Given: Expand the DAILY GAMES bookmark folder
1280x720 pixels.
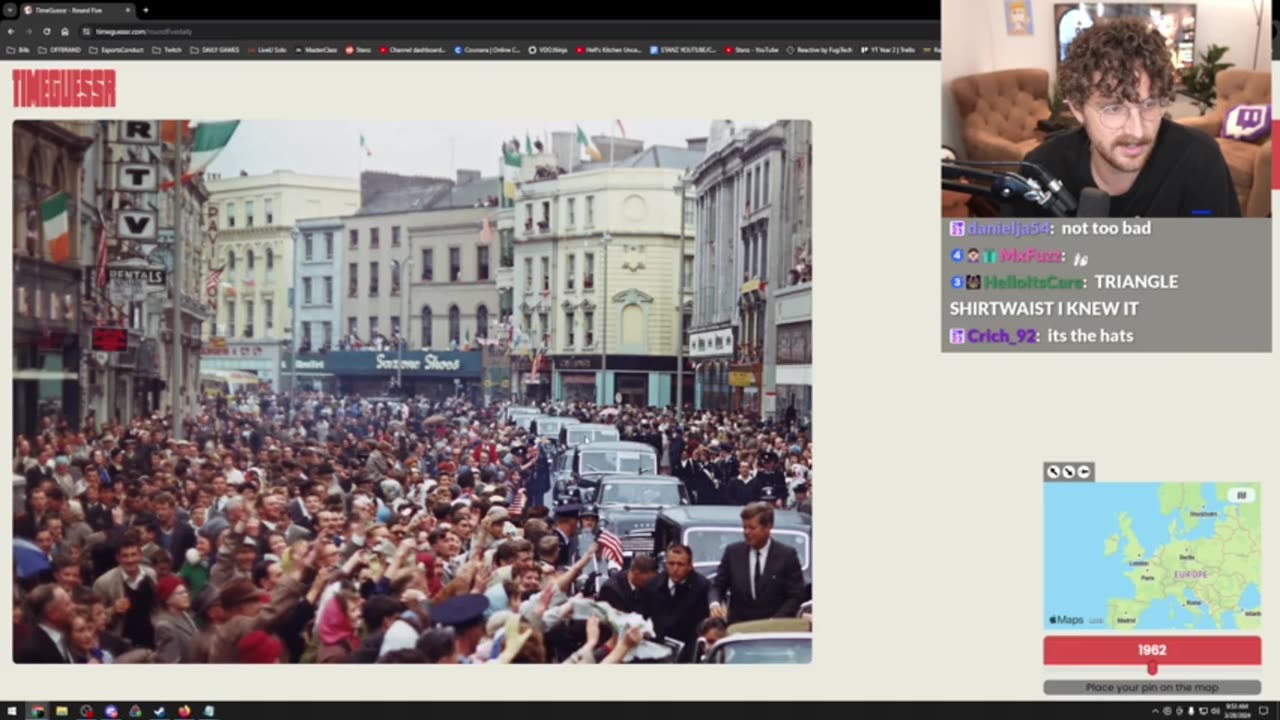Looking at the screenshot, I should point(215,49).
